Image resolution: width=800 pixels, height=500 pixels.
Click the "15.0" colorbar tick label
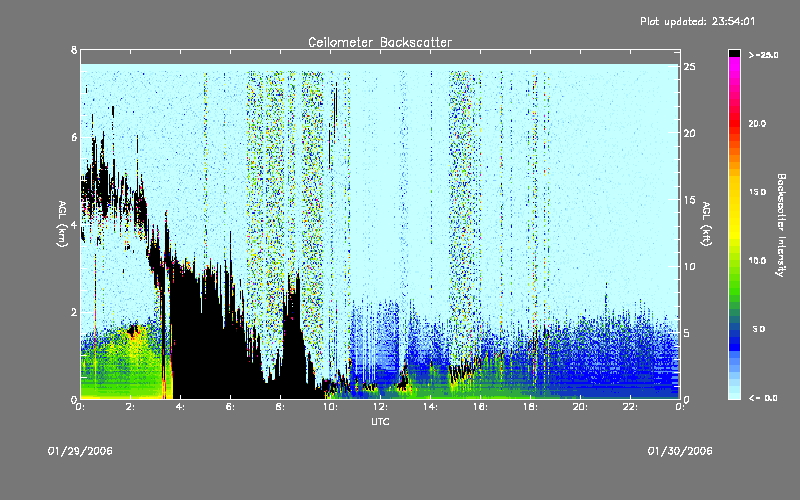pyautogui.click(x=757, y=192)
